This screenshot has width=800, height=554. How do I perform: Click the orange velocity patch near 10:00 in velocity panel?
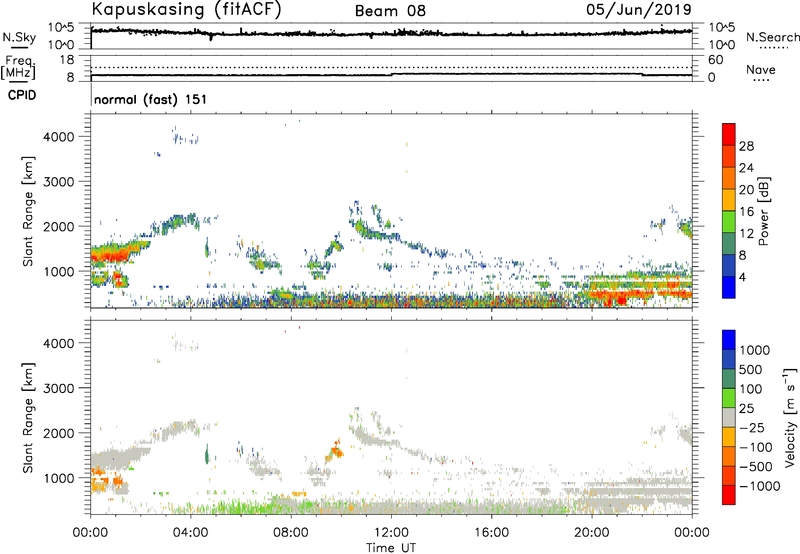click(x=336, y=450)
